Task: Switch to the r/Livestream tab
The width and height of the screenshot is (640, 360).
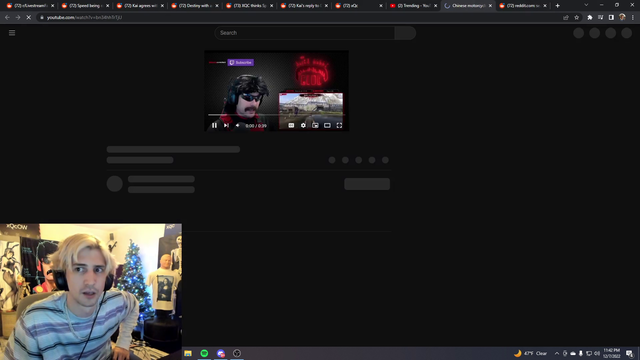Action: [x=30, y=6]
